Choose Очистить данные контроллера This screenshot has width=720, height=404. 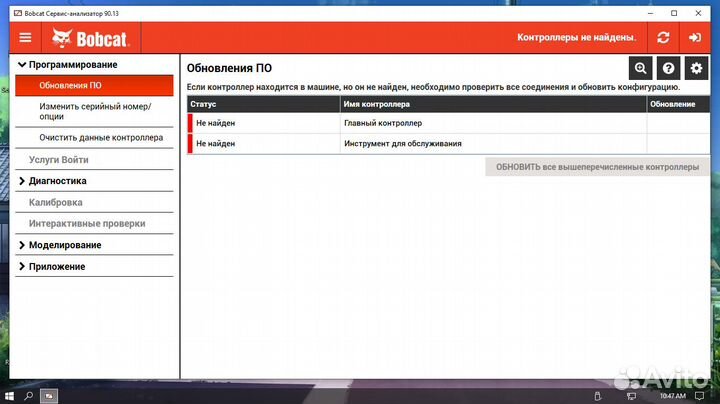100,137
